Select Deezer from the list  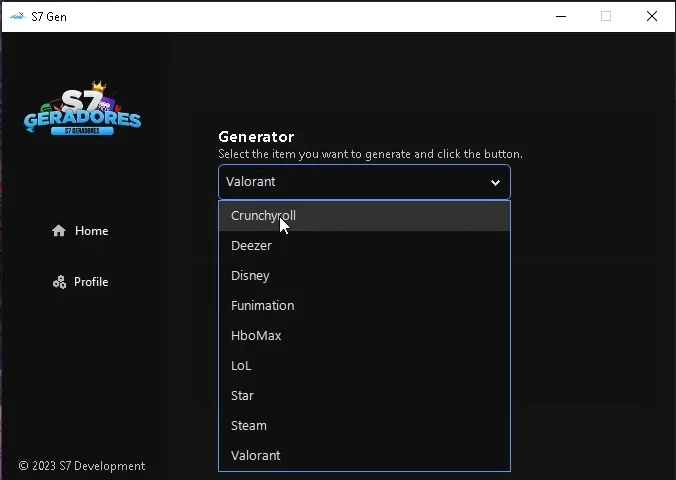click(364, 246)
